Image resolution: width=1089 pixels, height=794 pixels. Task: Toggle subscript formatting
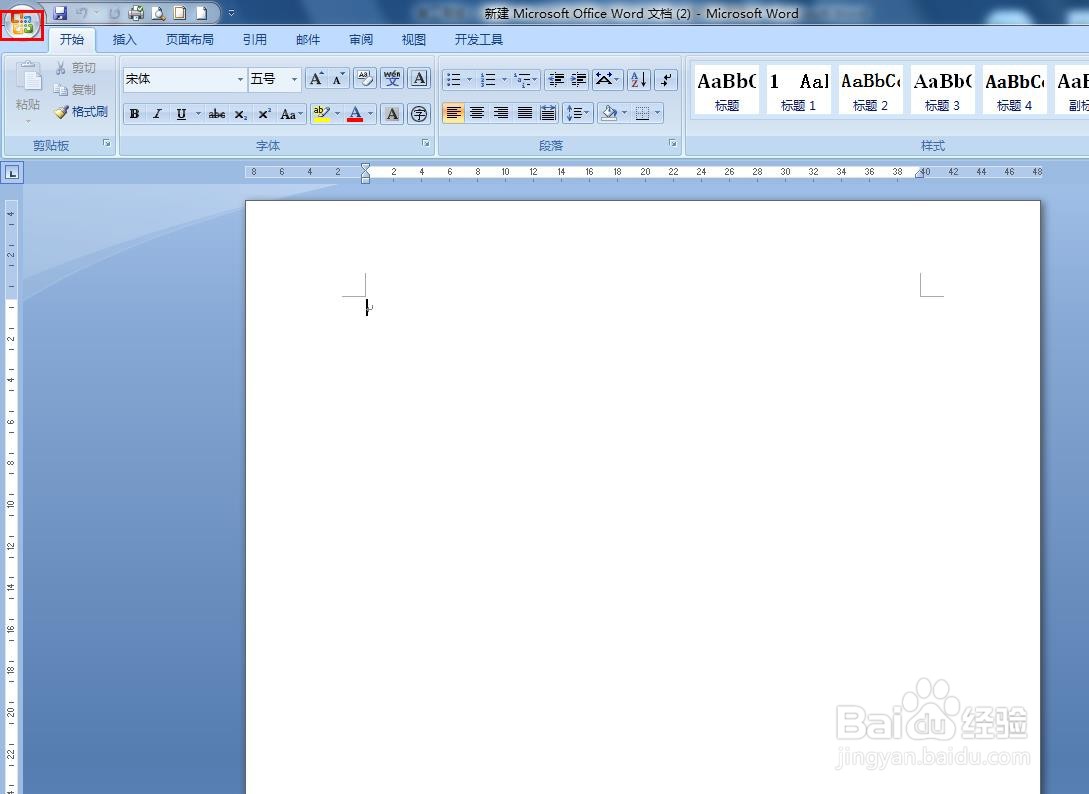pos(240,114)
